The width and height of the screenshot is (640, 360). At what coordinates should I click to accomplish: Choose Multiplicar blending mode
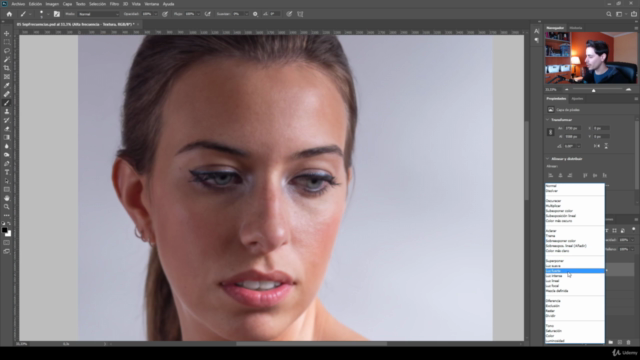point(575,206)
